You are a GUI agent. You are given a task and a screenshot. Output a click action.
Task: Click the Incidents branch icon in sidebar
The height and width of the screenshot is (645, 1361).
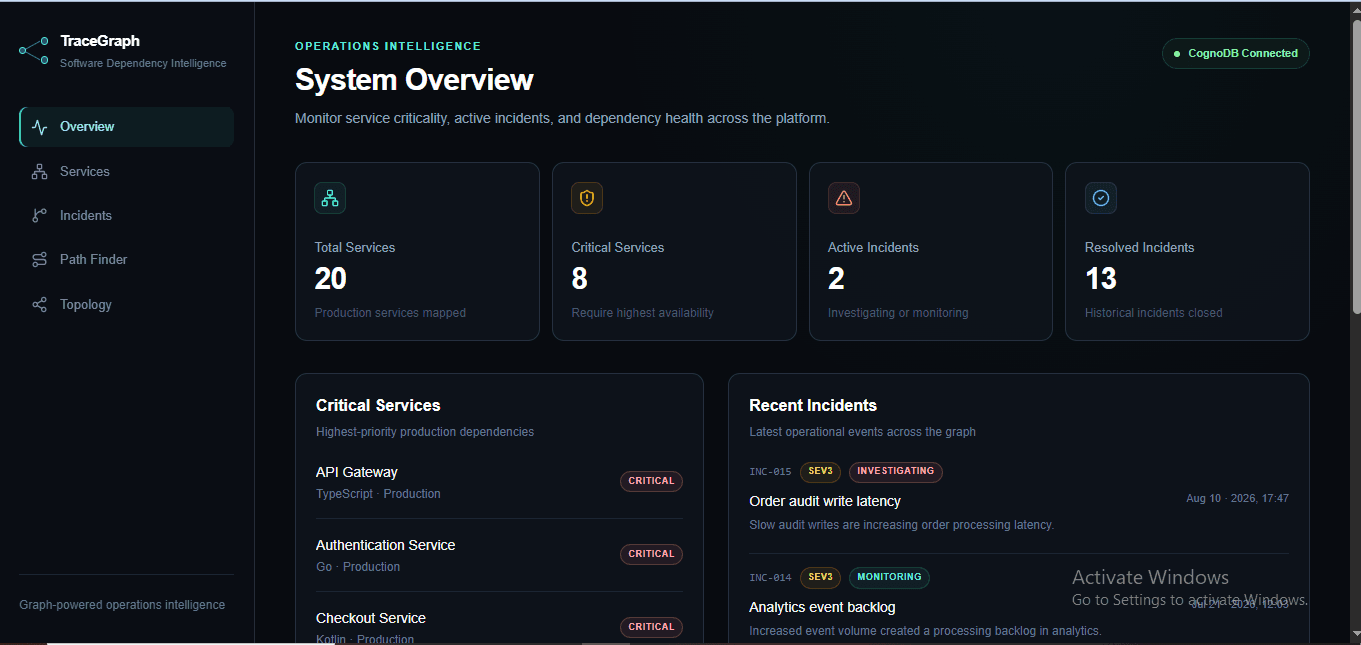pos(40,216)
